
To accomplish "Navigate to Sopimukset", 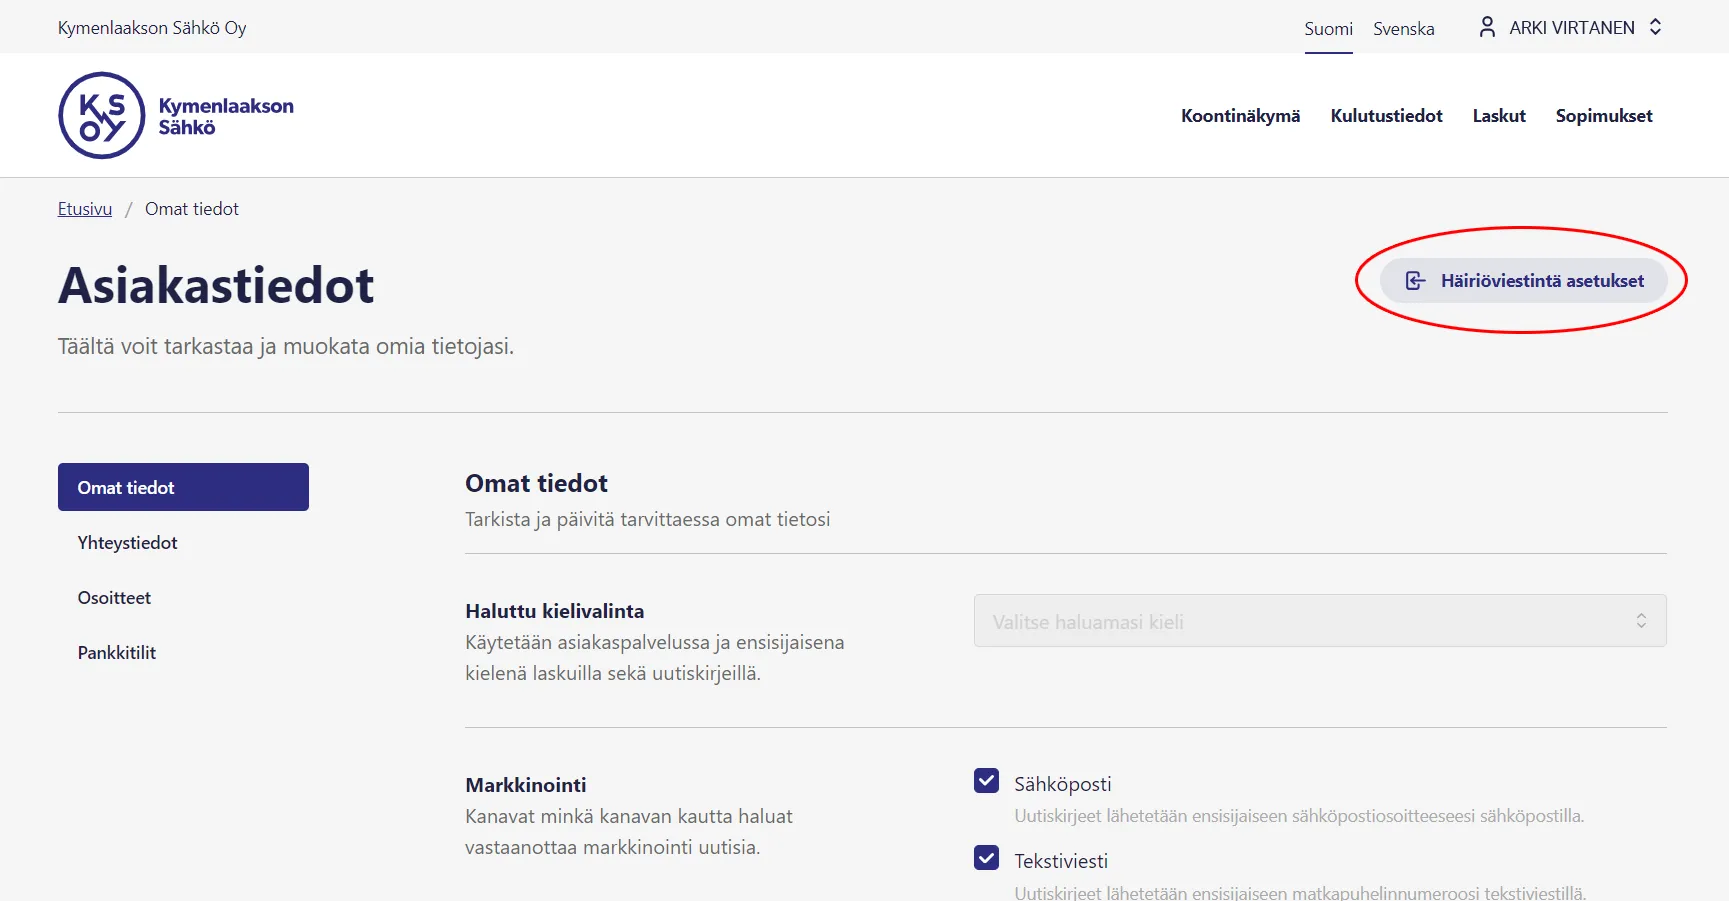I will 1603,116.
